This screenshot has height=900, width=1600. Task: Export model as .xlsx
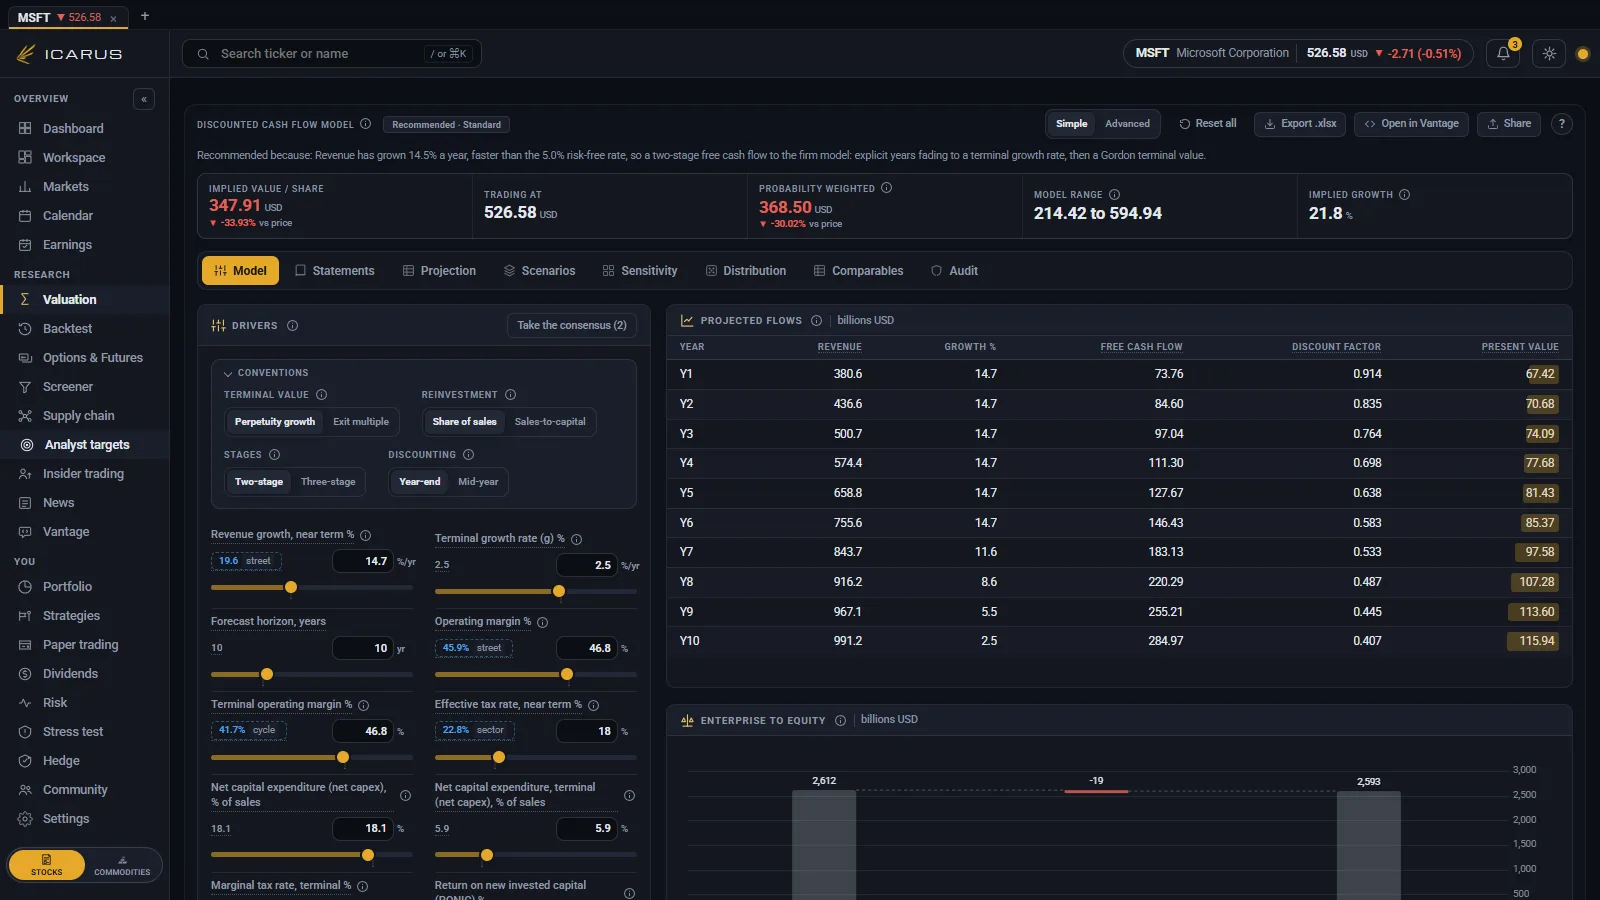click(x=1300, y=124)
